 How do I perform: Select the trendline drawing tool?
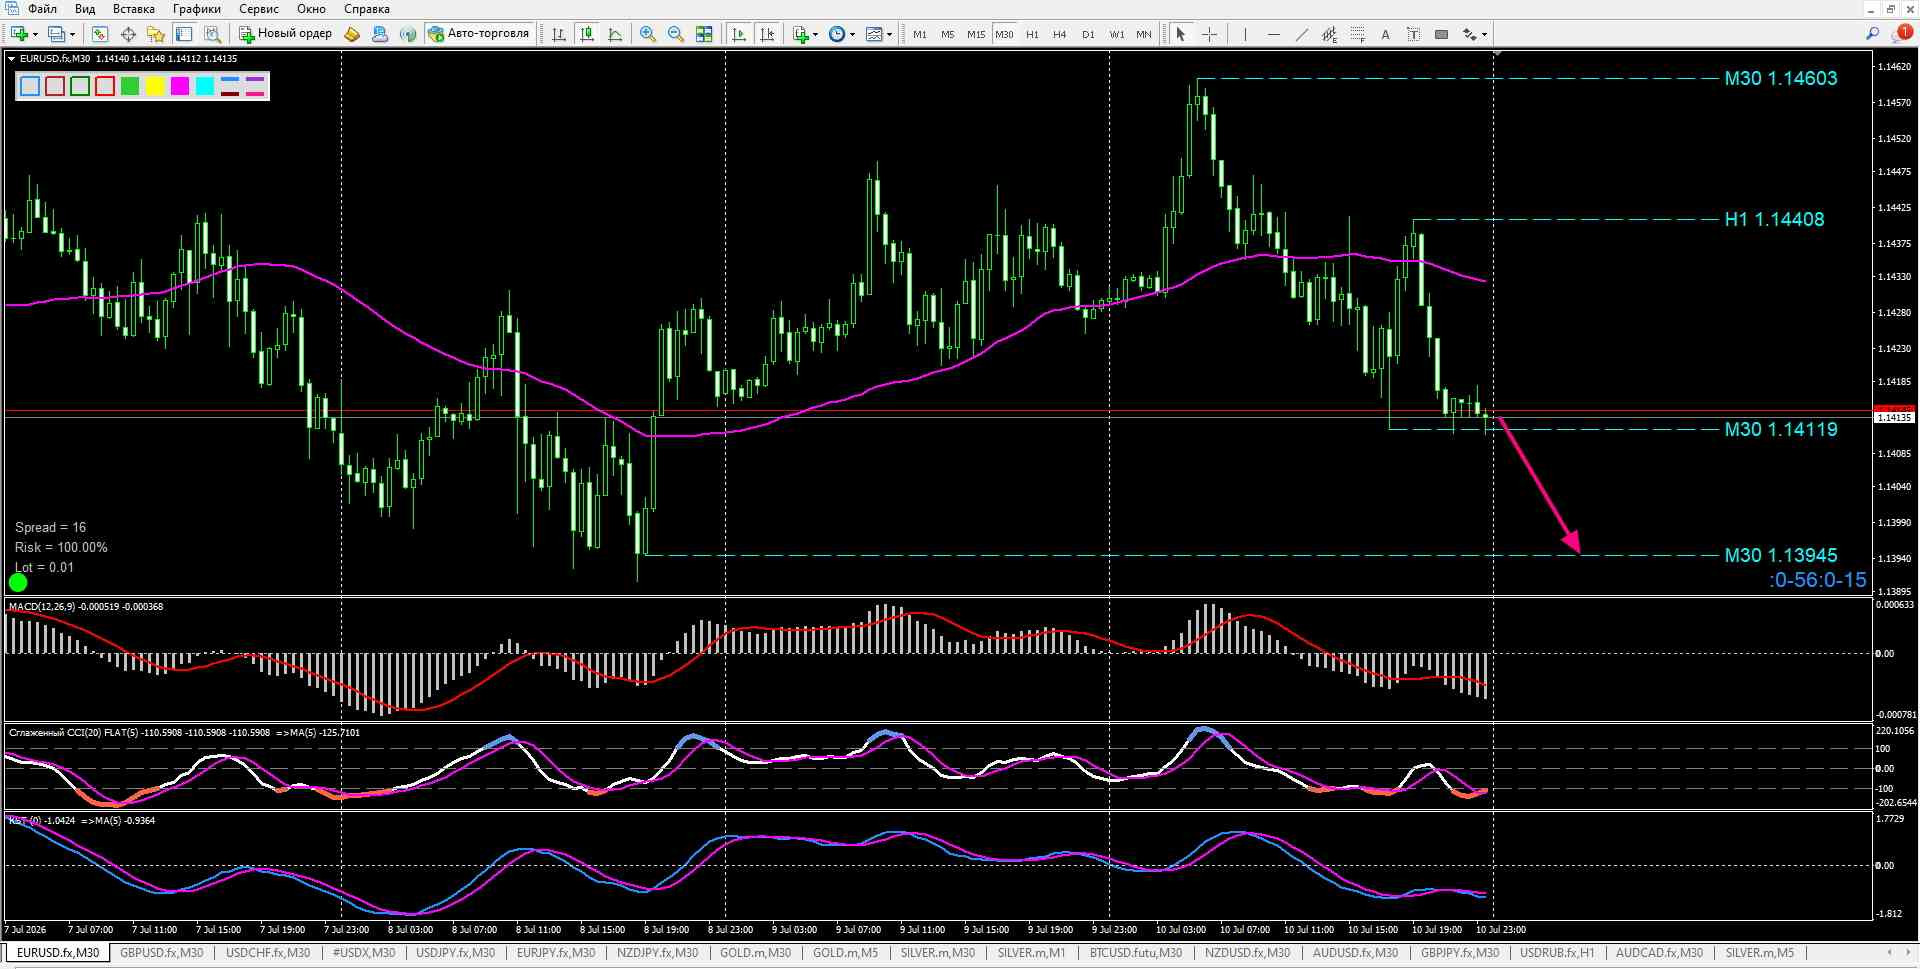point(1301,34)
